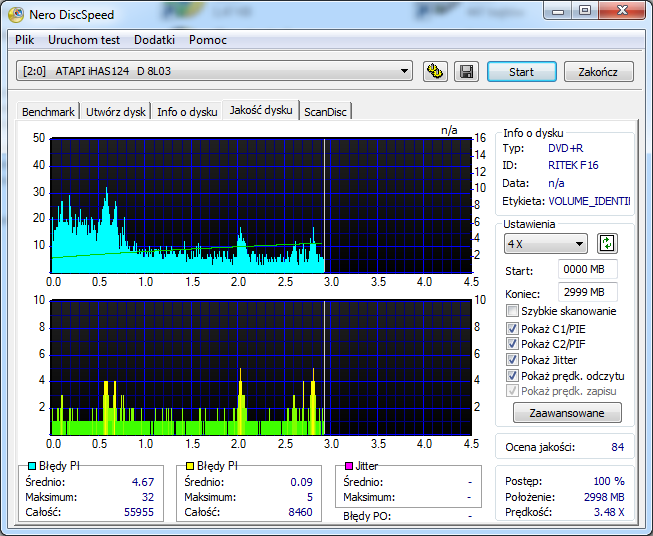Click the PIF total value 8460

pos(300,512)
